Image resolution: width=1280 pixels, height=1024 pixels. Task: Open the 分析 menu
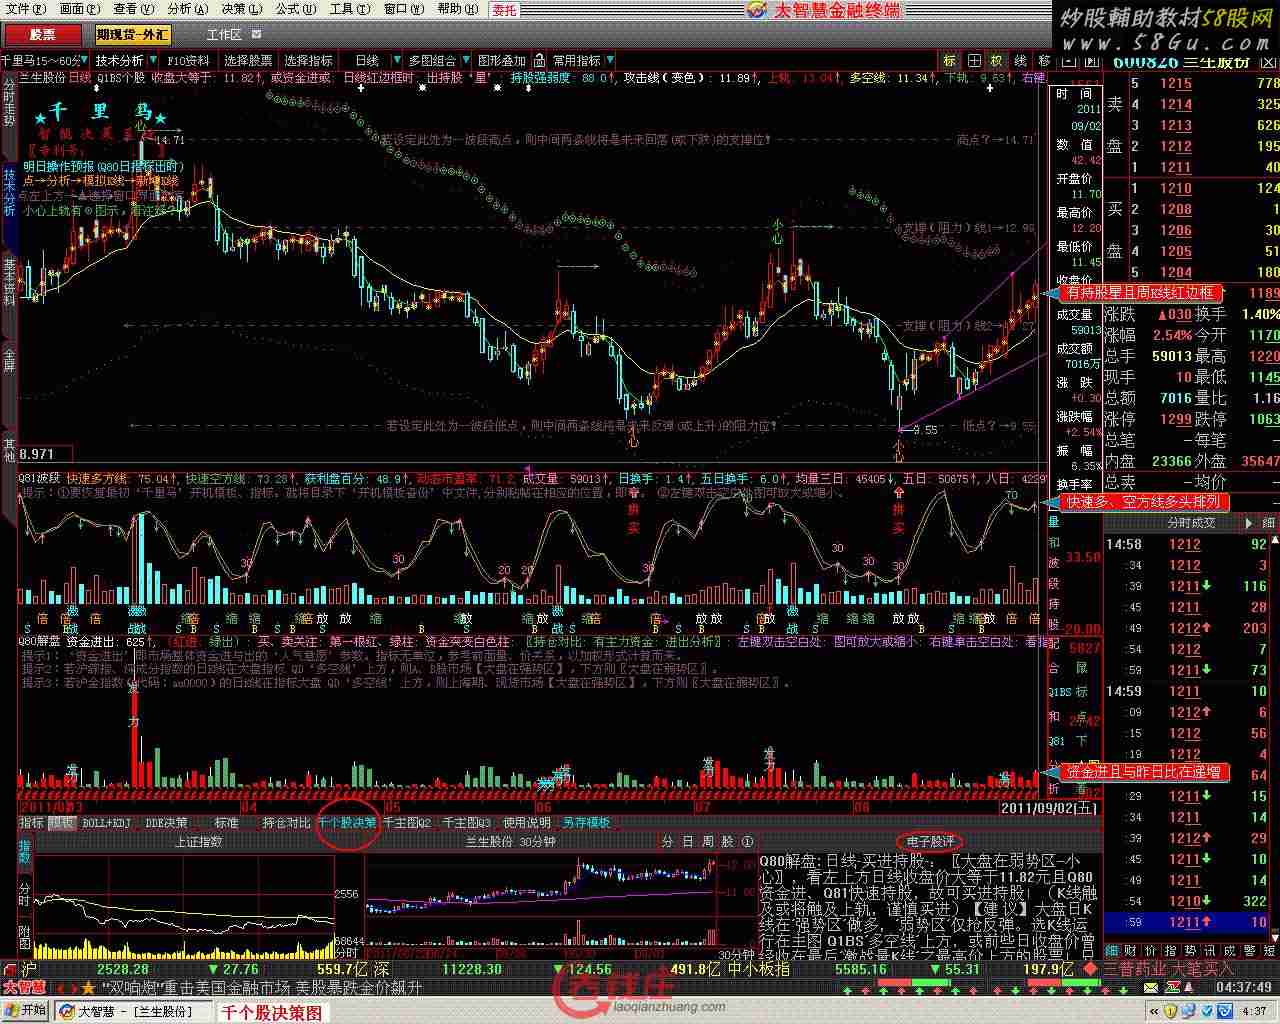(x=186, y=9)
